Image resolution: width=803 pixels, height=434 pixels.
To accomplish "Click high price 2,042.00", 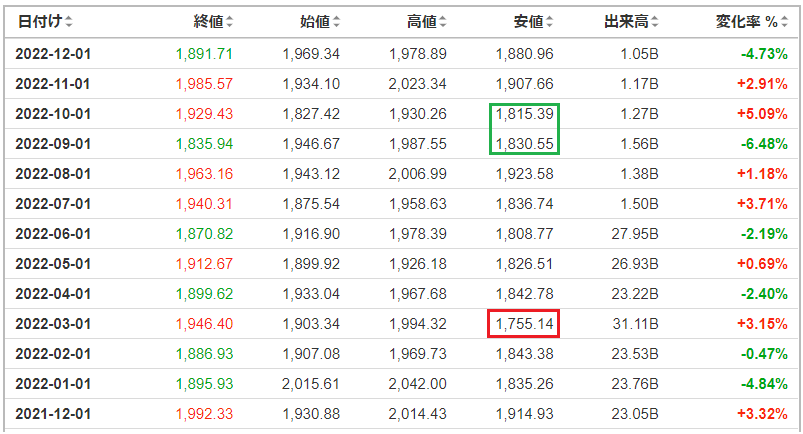I will click(x=417, y=384).
